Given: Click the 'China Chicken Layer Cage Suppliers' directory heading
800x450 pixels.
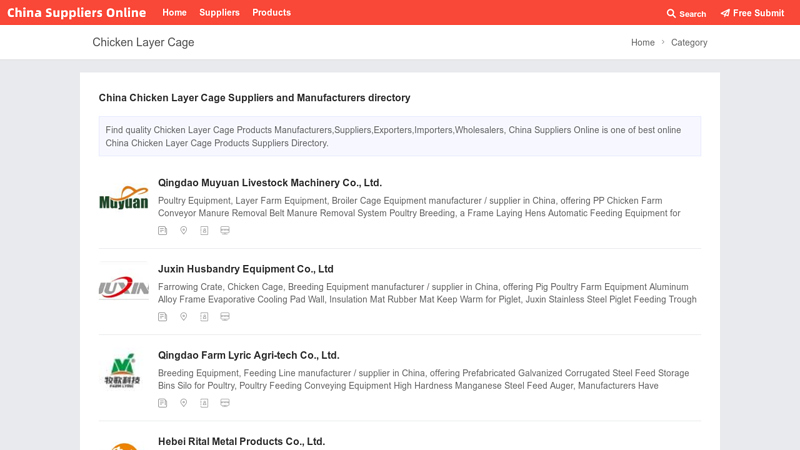Looking at the screenshot, I should [x=255, y=98].
